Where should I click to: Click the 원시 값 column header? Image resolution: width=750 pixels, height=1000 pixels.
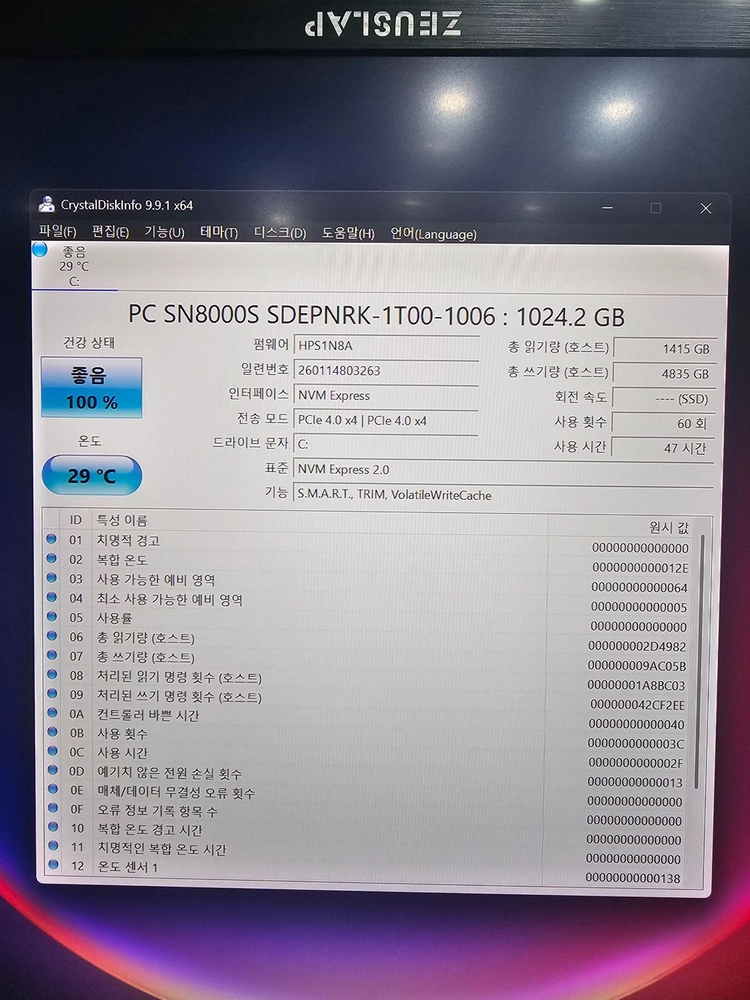click(x=668, y=527)
